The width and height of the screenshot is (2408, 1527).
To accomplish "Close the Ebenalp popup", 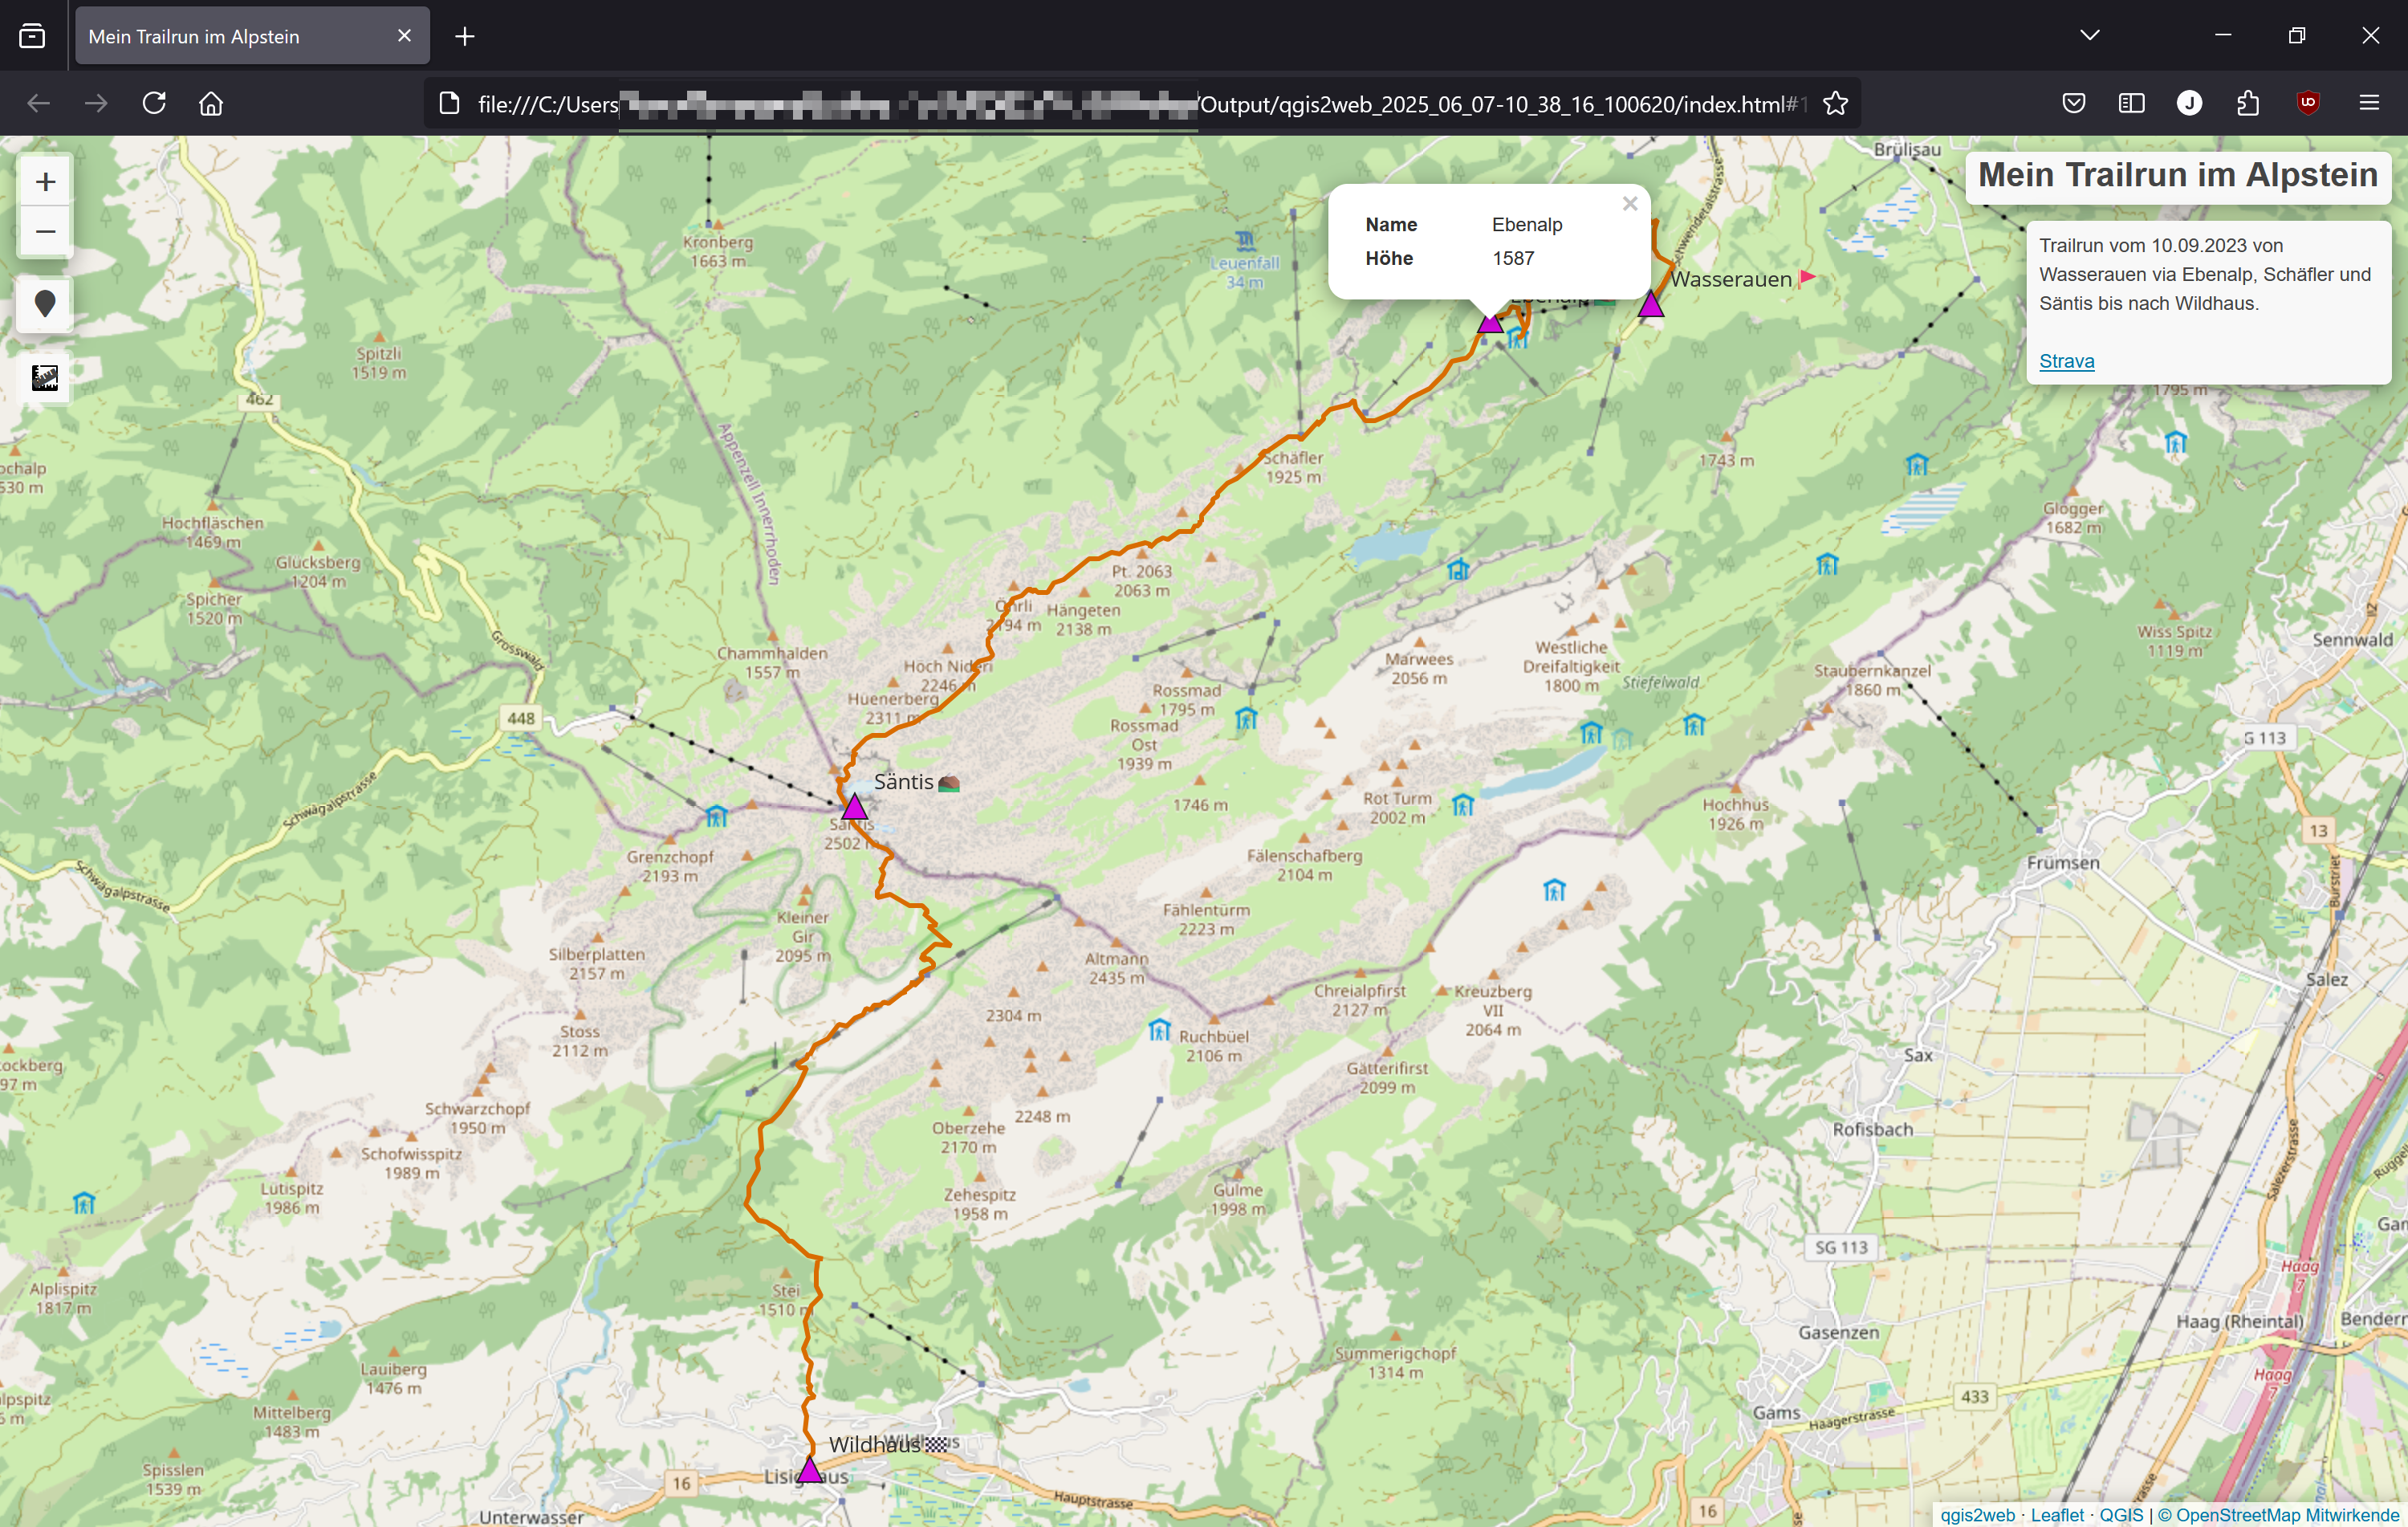I will [1630, 203].
